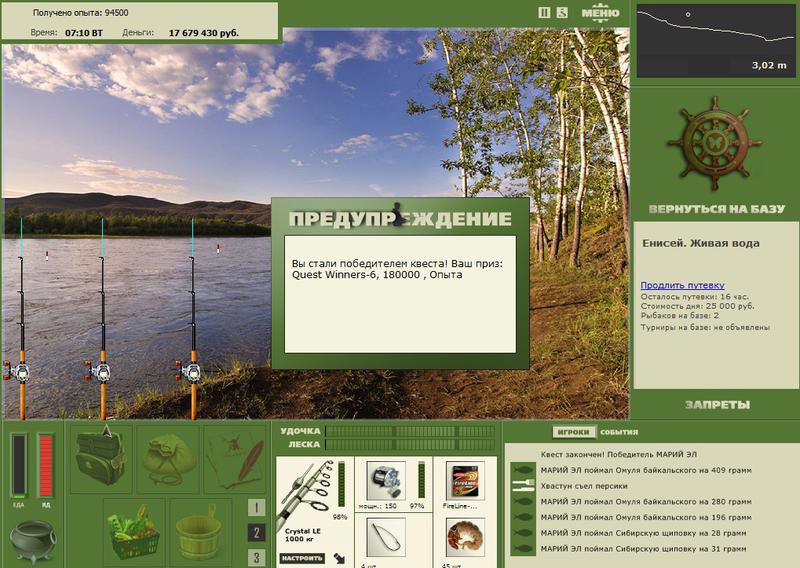The width and height of the screenshot is (800, 568).
Task: Click the 'Осталось путевки: 16 час.' line
Action: tap(694, 297)
